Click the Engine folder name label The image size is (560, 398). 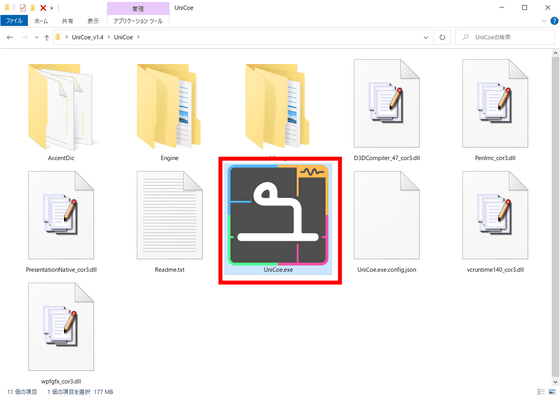(x=169, y=158)
